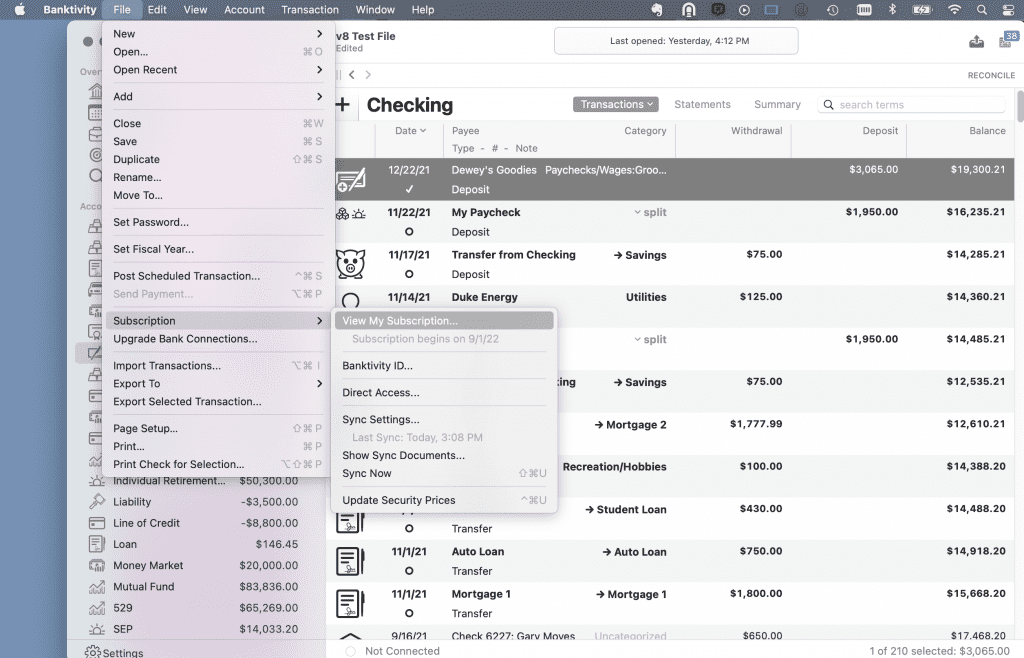Toggle cleared circle on 11/17/21 Transfer row

click(409, 274)
